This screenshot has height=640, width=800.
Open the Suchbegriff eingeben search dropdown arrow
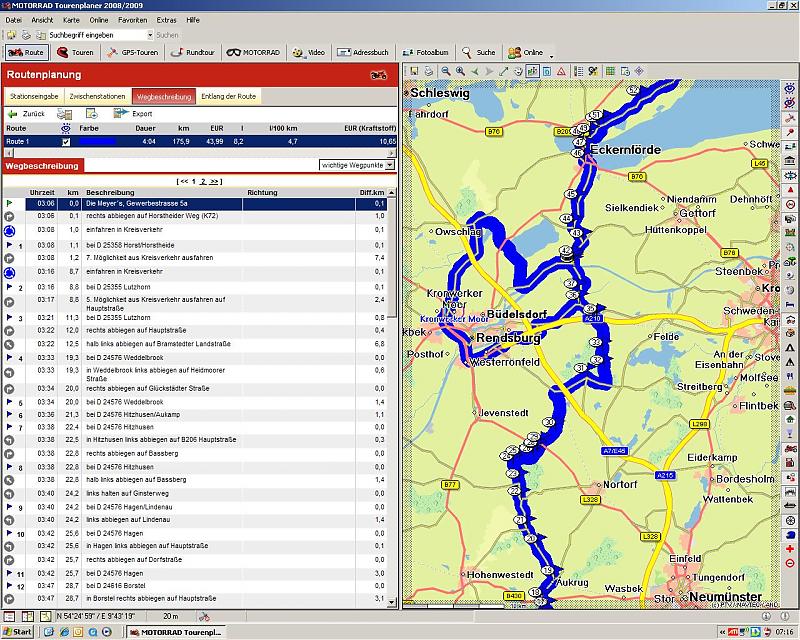(149, 35)
